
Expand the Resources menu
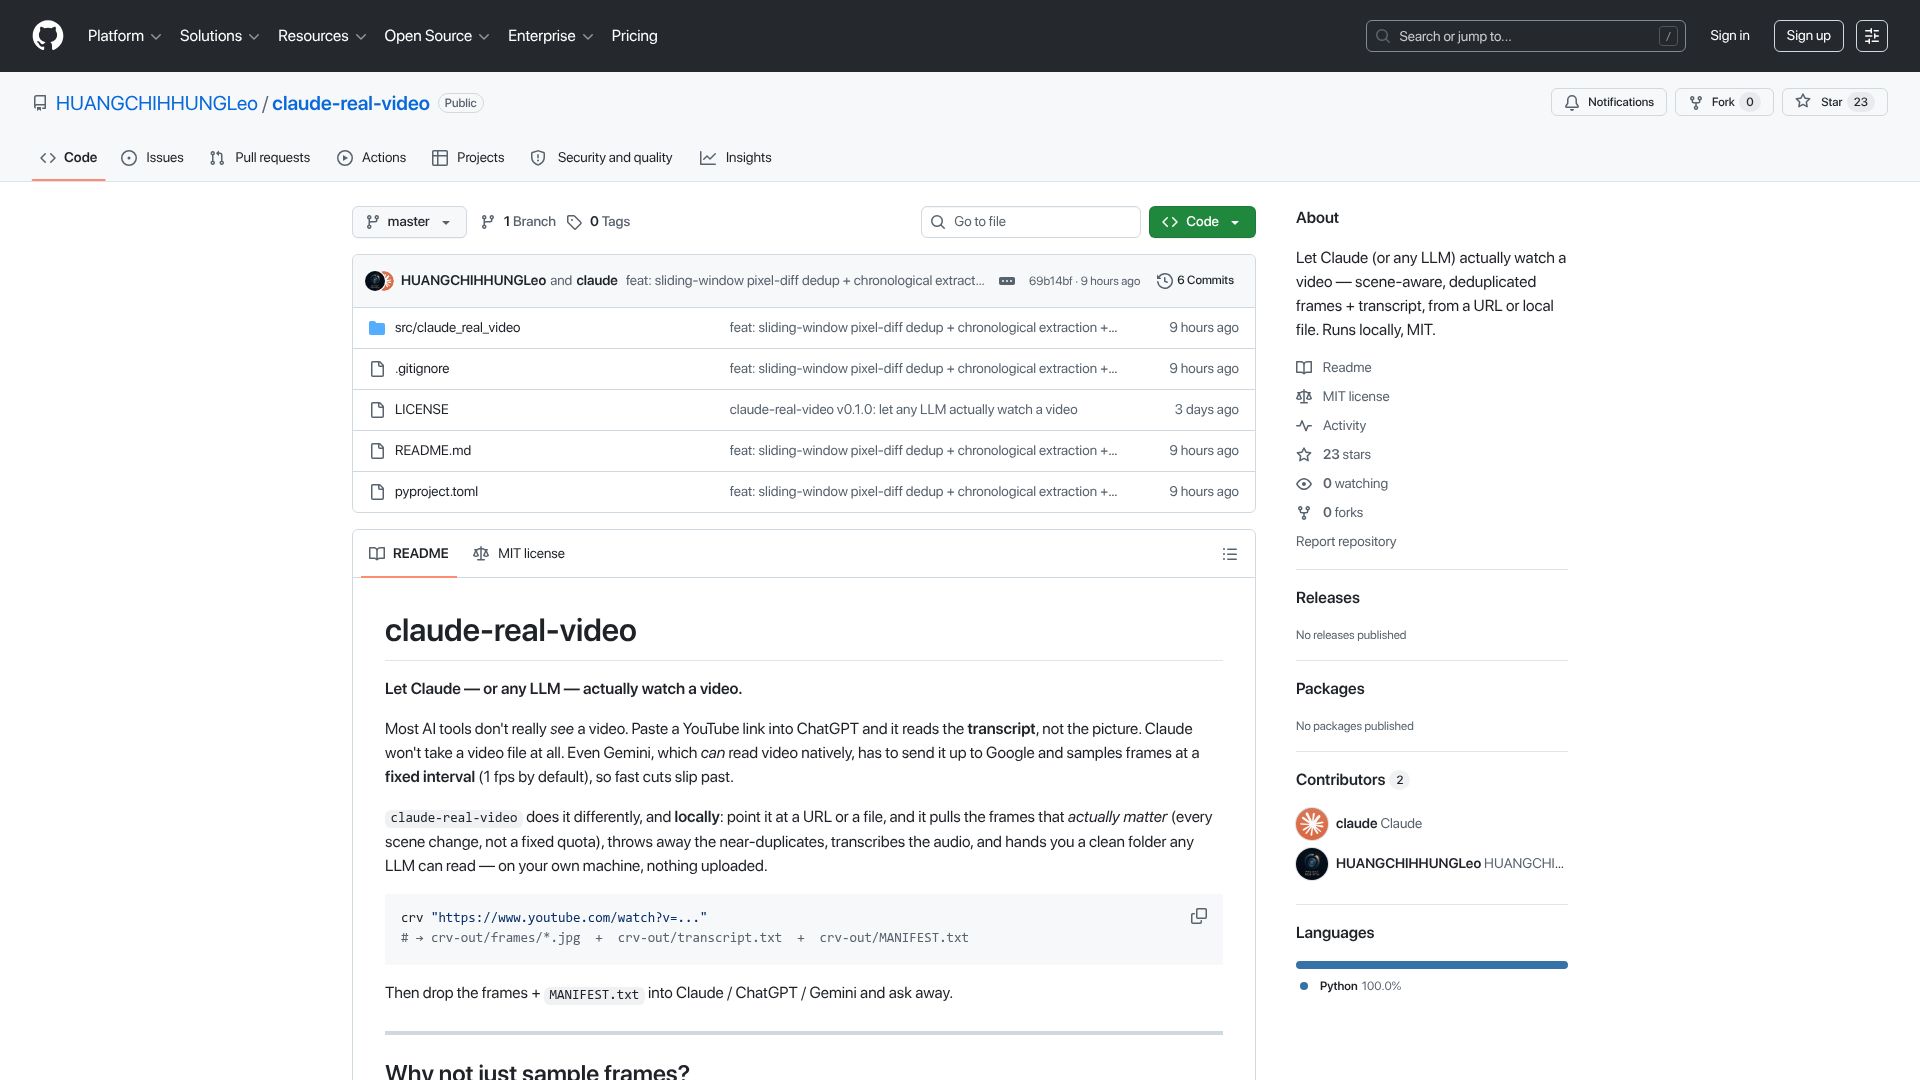click(322, 36)
